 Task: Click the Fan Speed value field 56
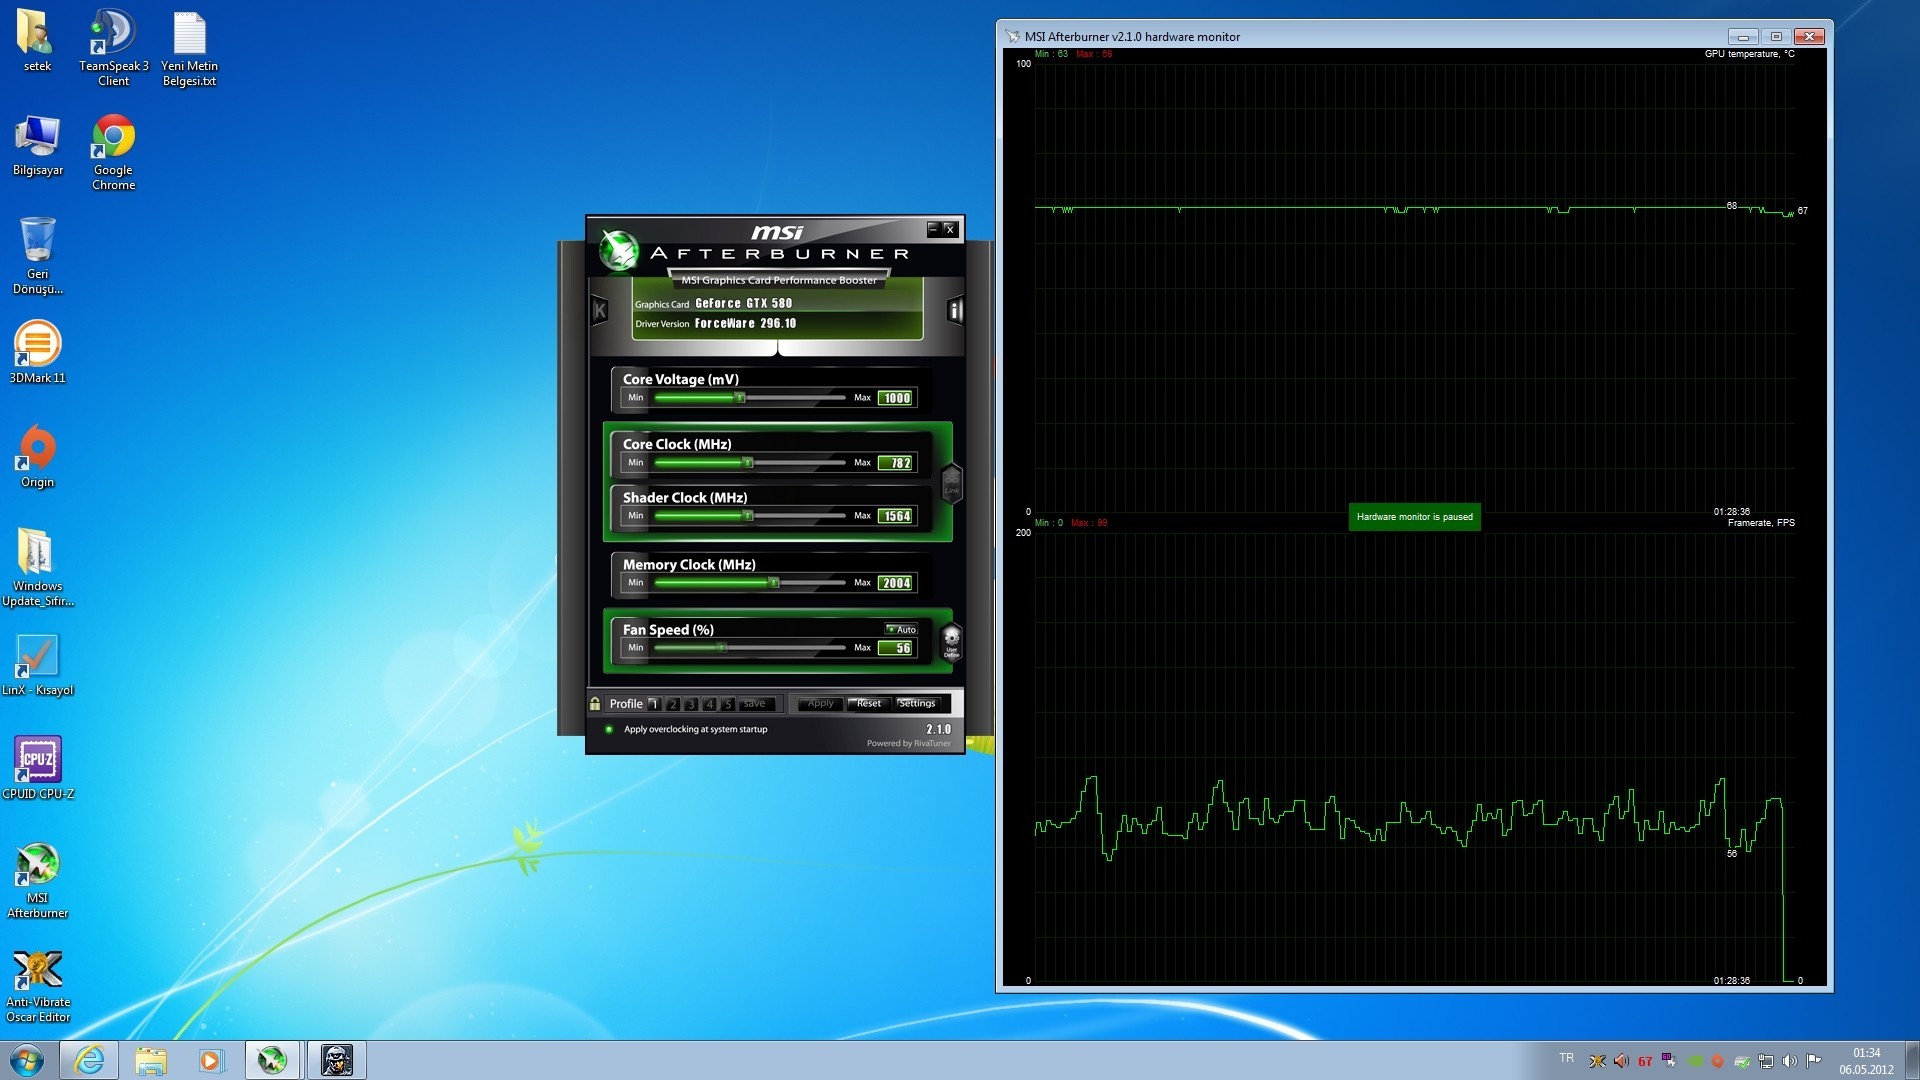click(895, 648)
